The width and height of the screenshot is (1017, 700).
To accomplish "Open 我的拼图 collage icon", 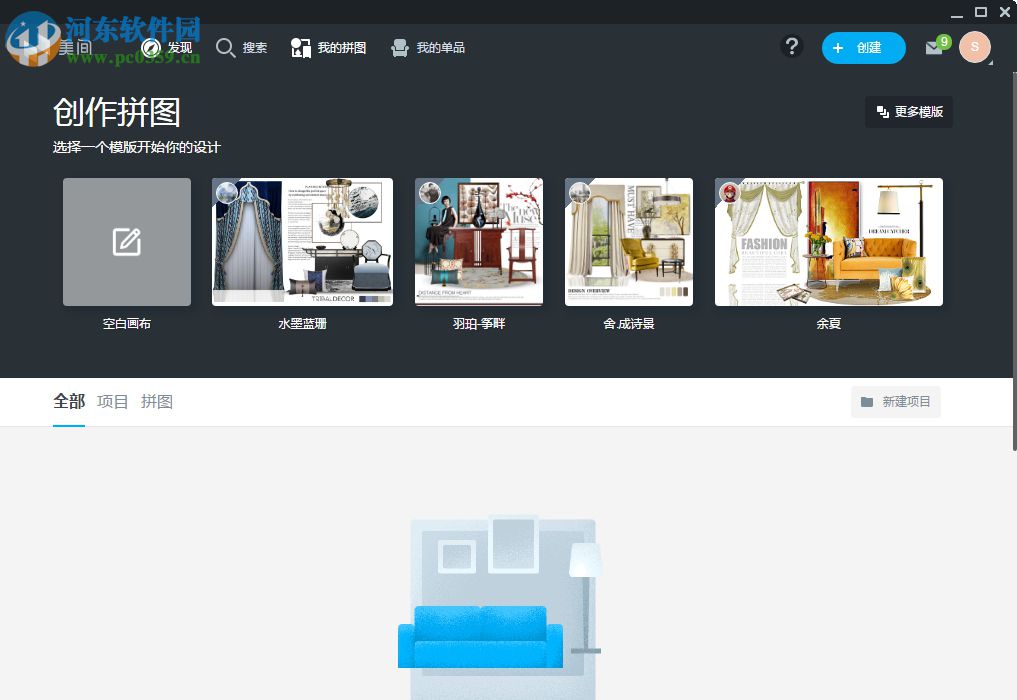I will point(300,48).
